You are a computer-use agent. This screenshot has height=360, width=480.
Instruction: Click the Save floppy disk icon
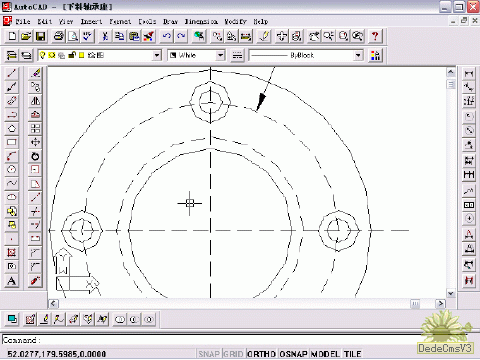40,36
